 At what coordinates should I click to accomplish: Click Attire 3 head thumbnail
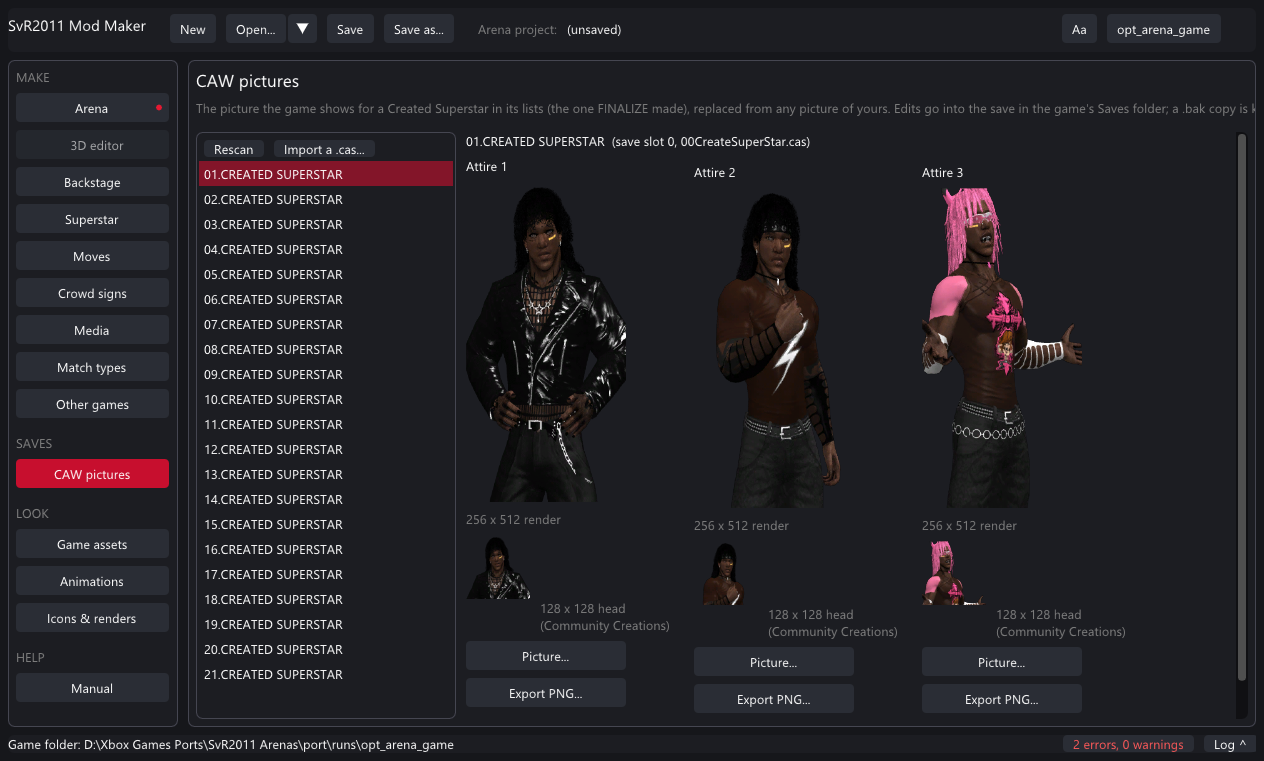point(954,573)
